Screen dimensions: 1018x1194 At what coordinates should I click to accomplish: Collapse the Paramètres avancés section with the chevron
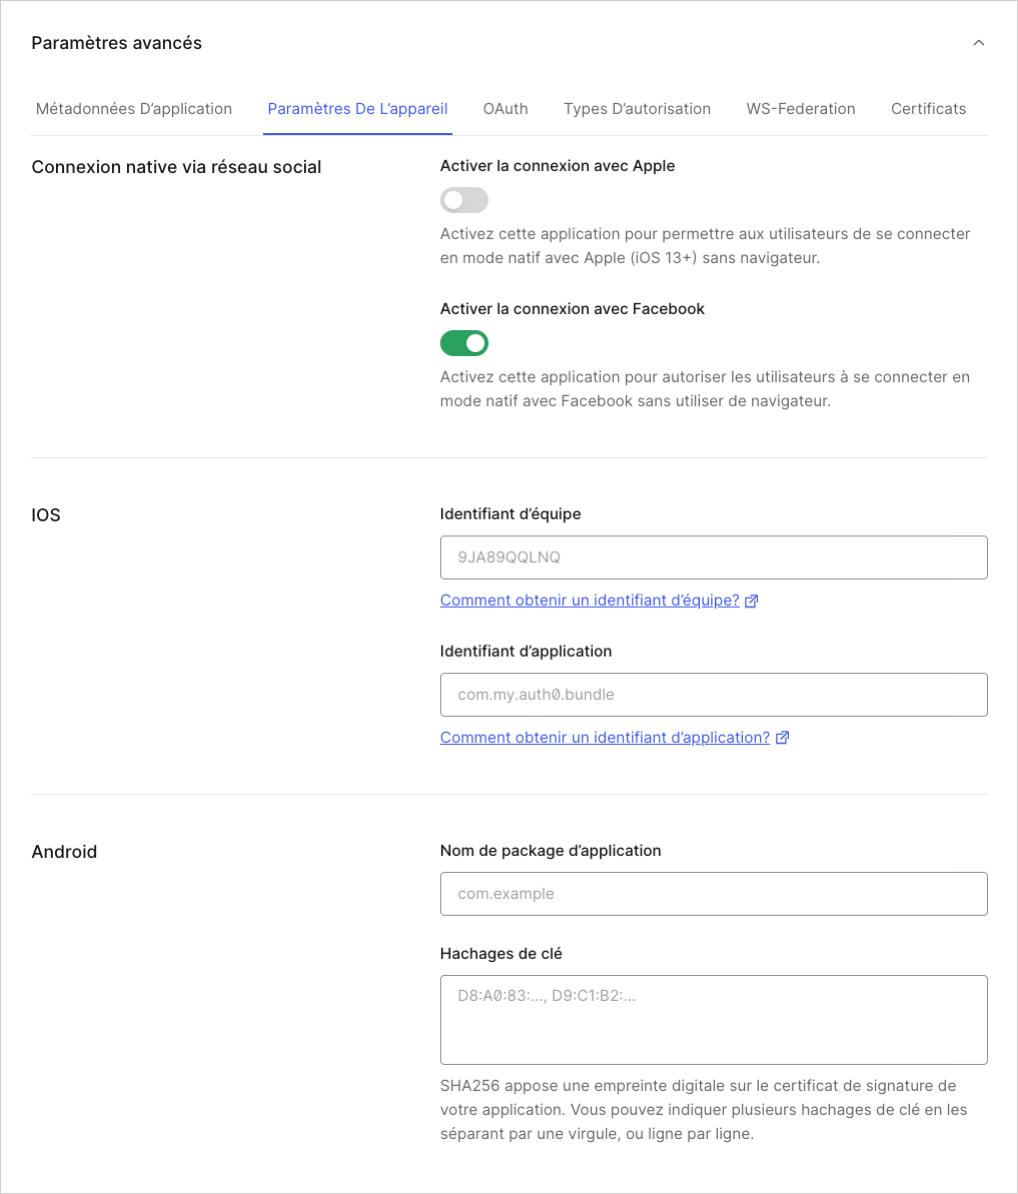coord(979,43)
